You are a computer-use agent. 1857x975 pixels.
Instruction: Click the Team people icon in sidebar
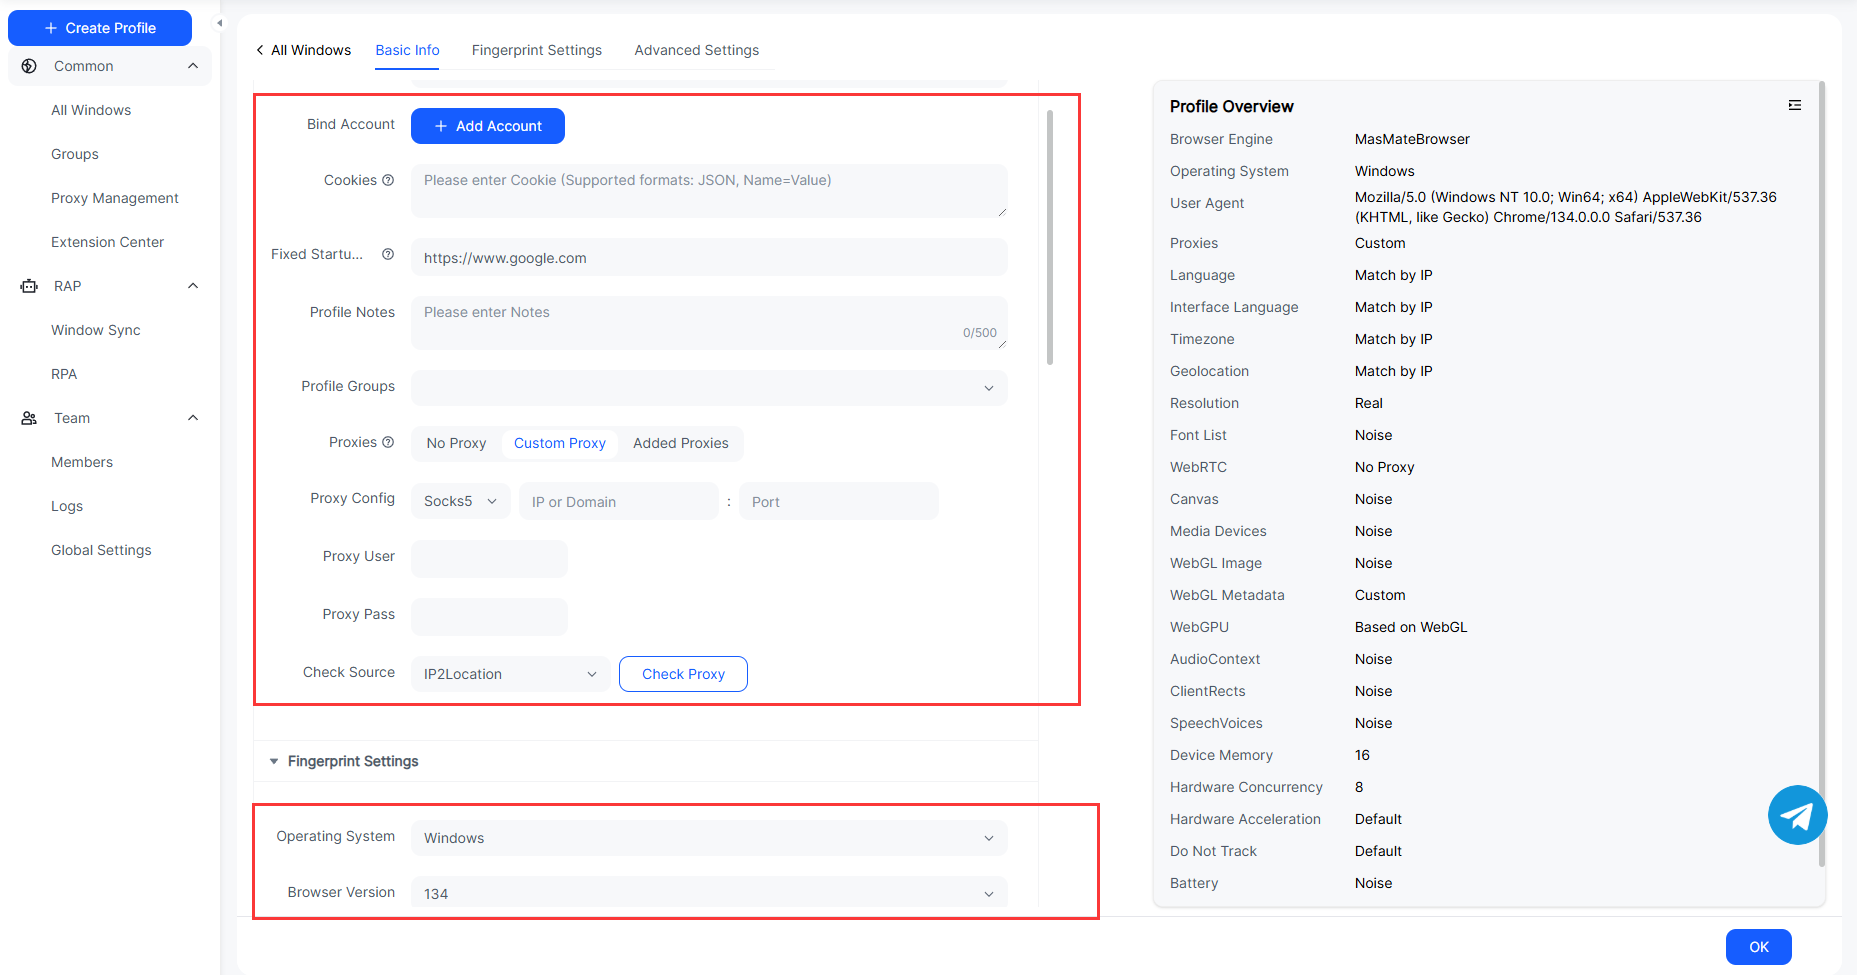(29, 418)
